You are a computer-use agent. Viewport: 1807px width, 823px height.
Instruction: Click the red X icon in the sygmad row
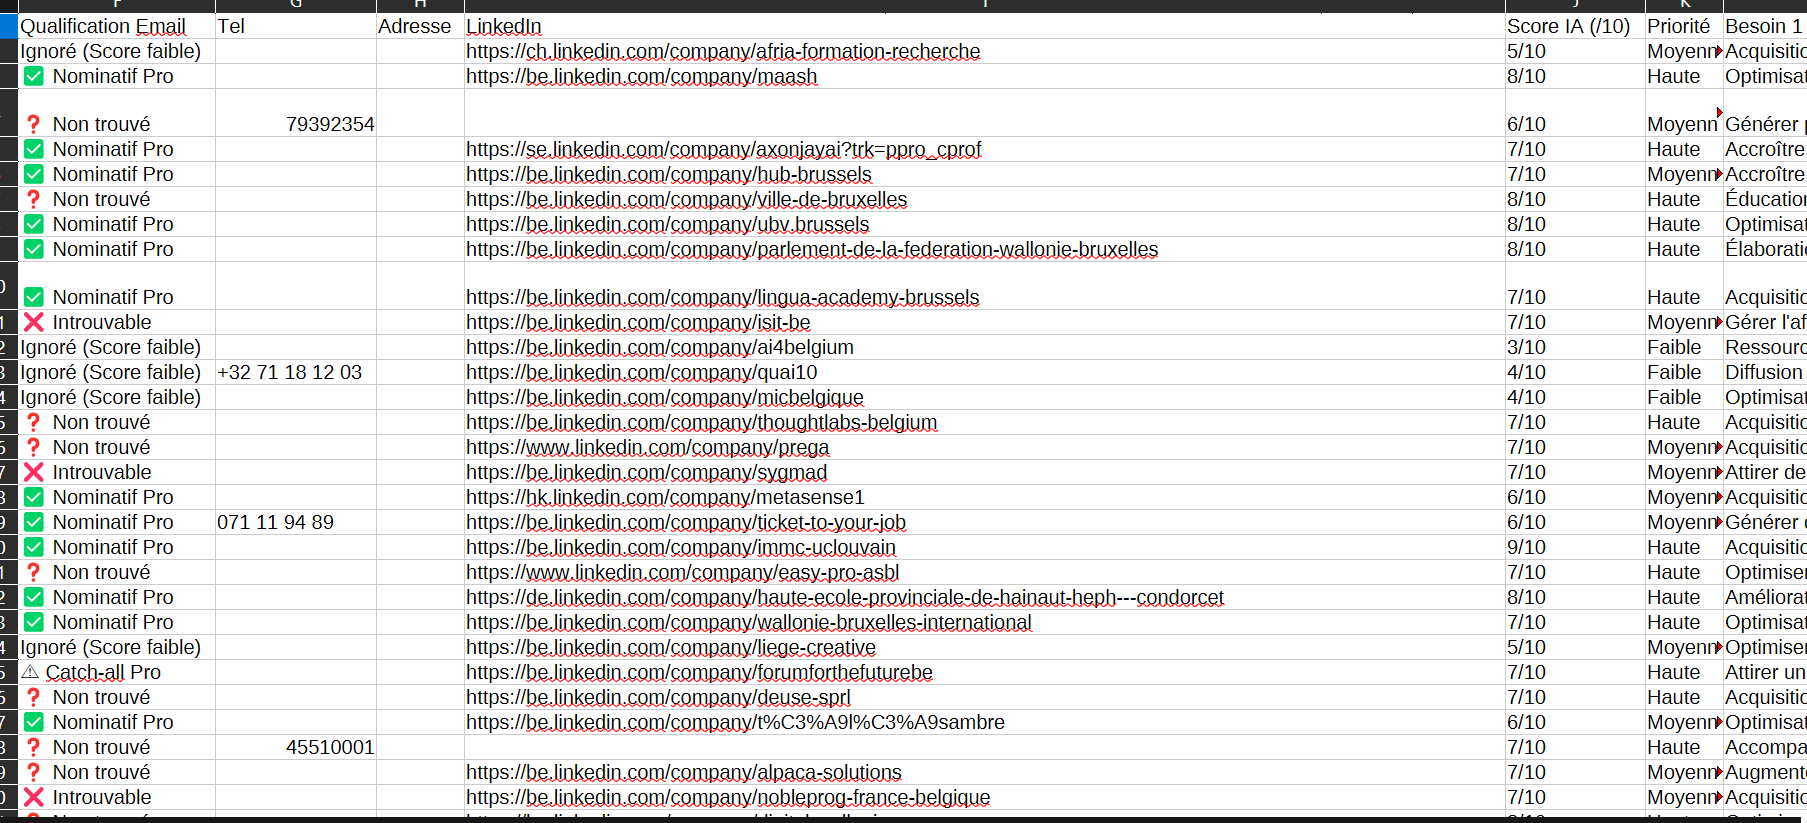34,472
